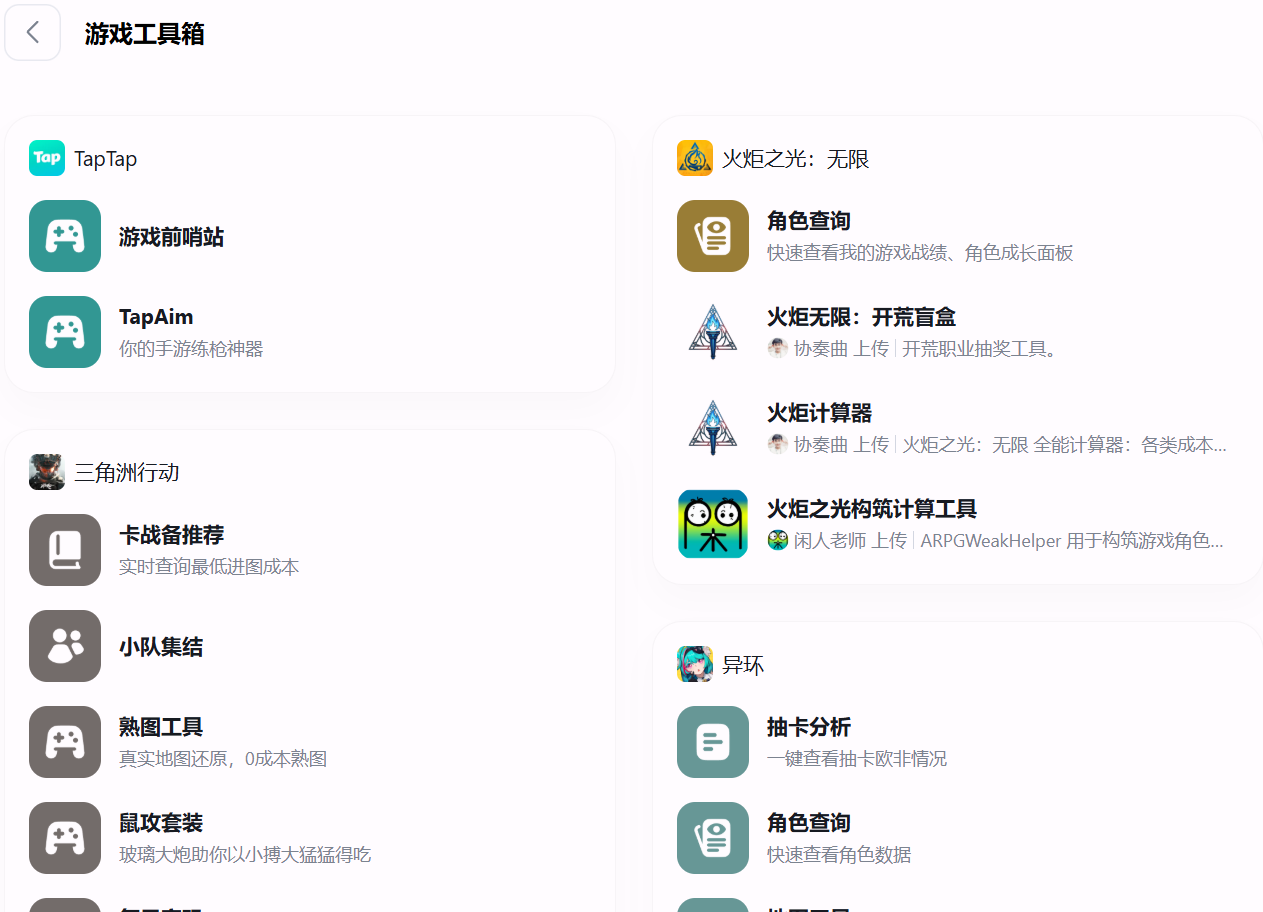Open the 火炬无限：开荒盲盒 torch icon
1263x912 pixels.
coord(713,332)
